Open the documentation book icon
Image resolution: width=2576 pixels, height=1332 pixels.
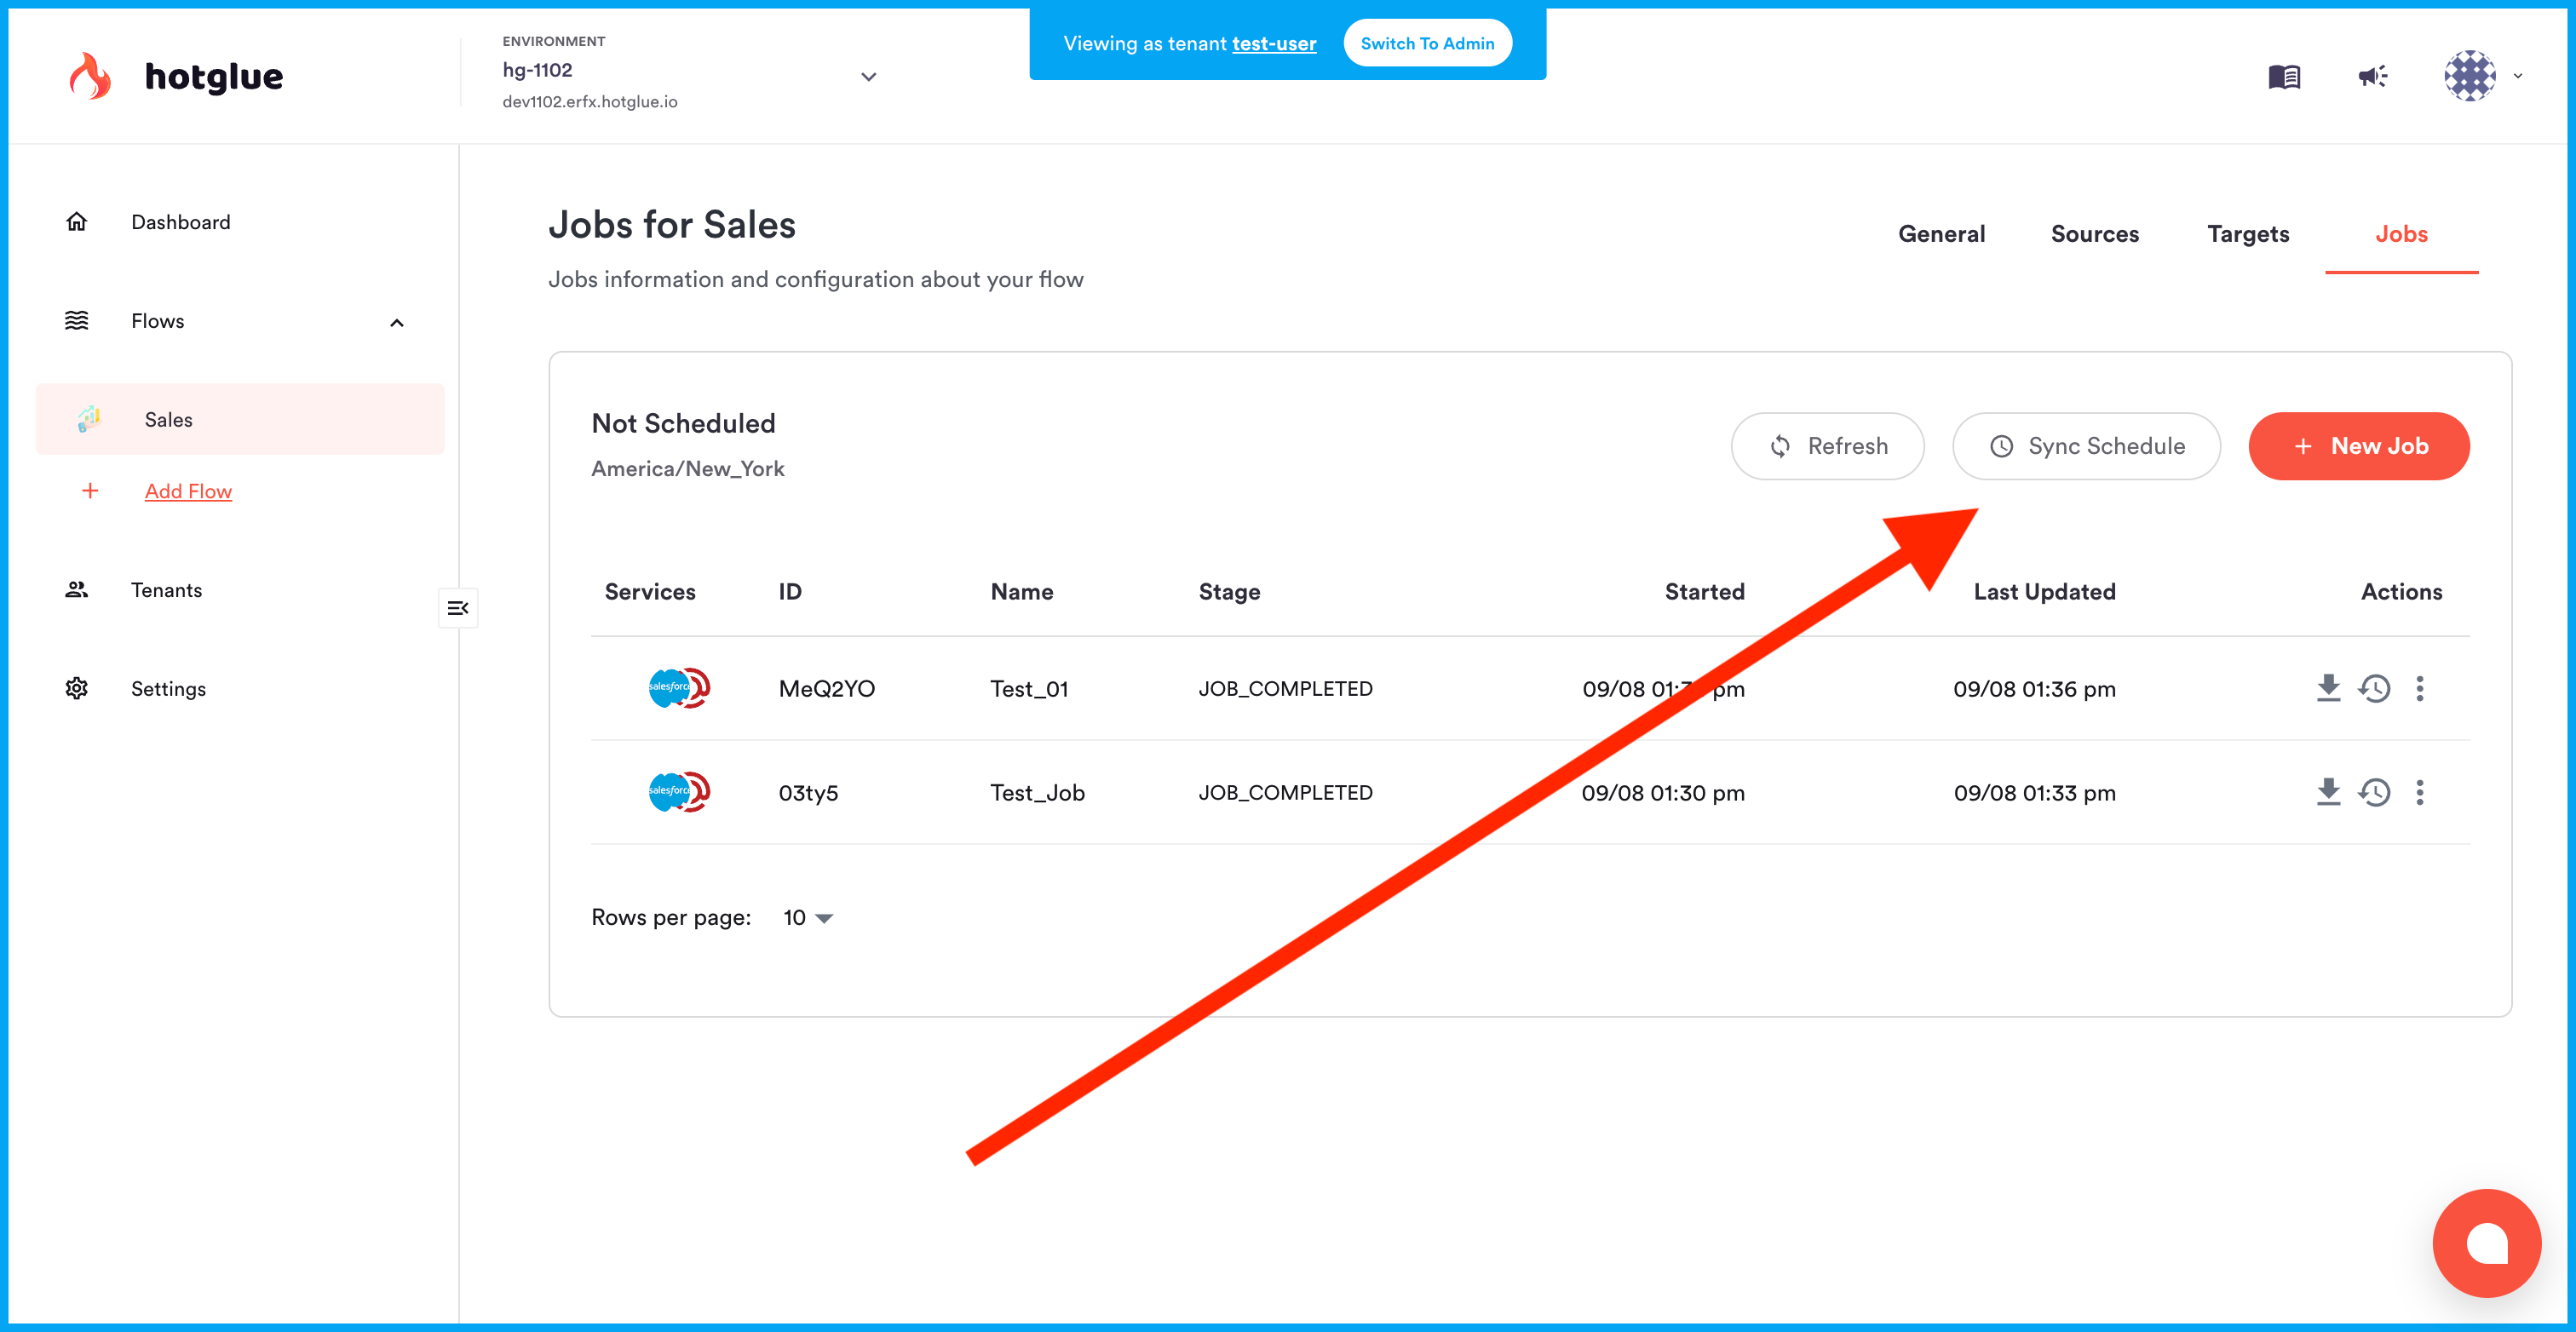click(2284, 76)
